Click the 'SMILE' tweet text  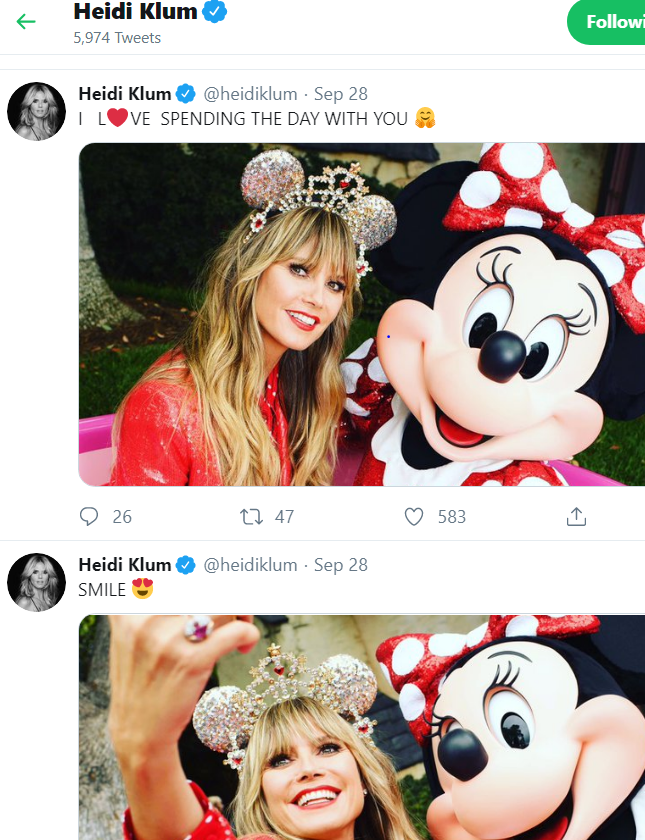[x=103, y=590]
